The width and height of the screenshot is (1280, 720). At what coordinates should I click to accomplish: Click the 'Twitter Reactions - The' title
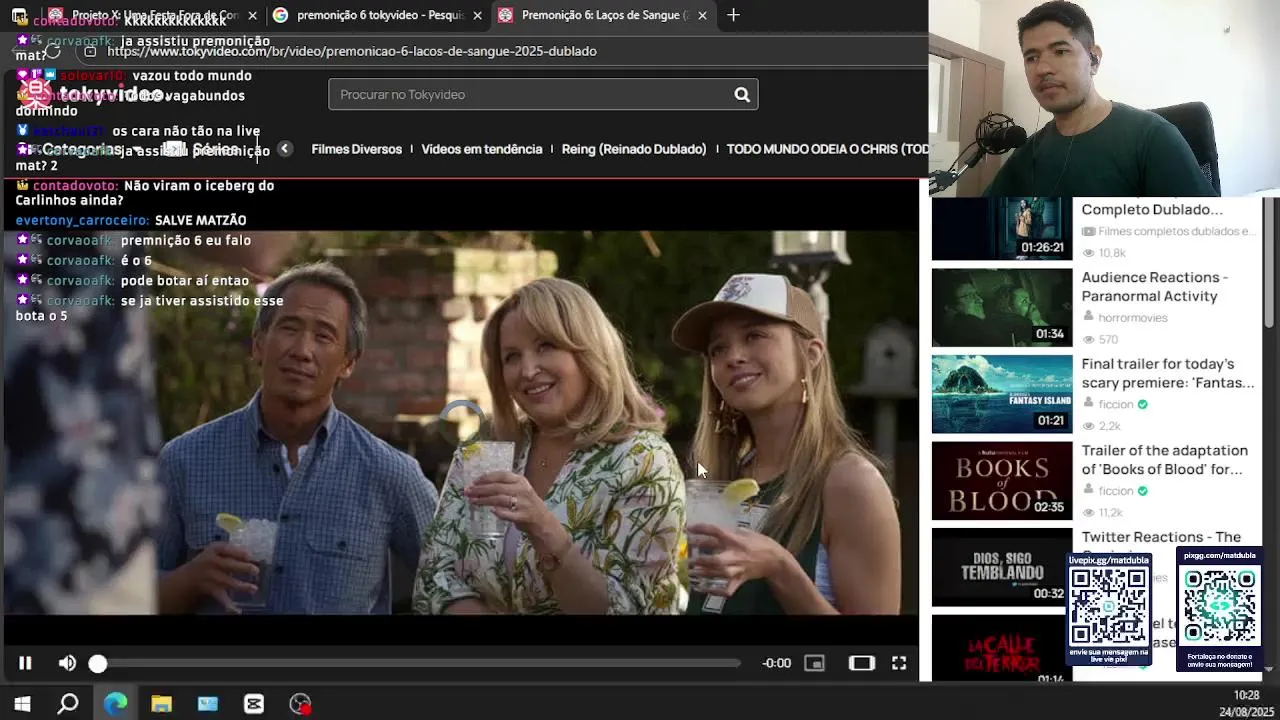[1161, 537]
